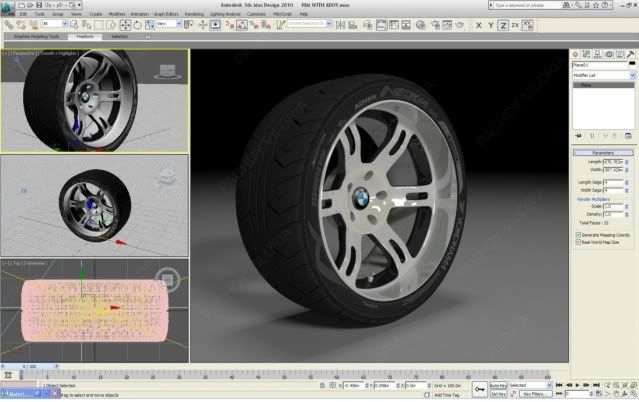Click the Go to Start playback button

point(560,385)
